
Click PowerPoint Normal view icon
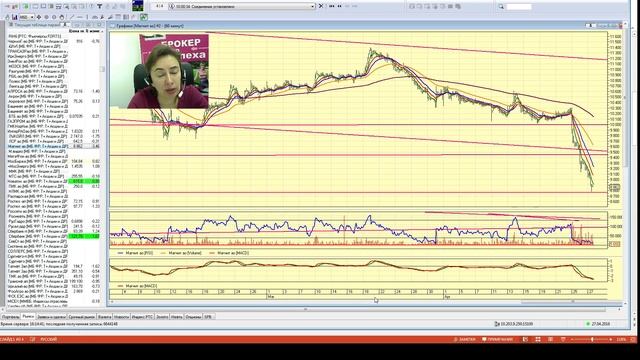525,340
